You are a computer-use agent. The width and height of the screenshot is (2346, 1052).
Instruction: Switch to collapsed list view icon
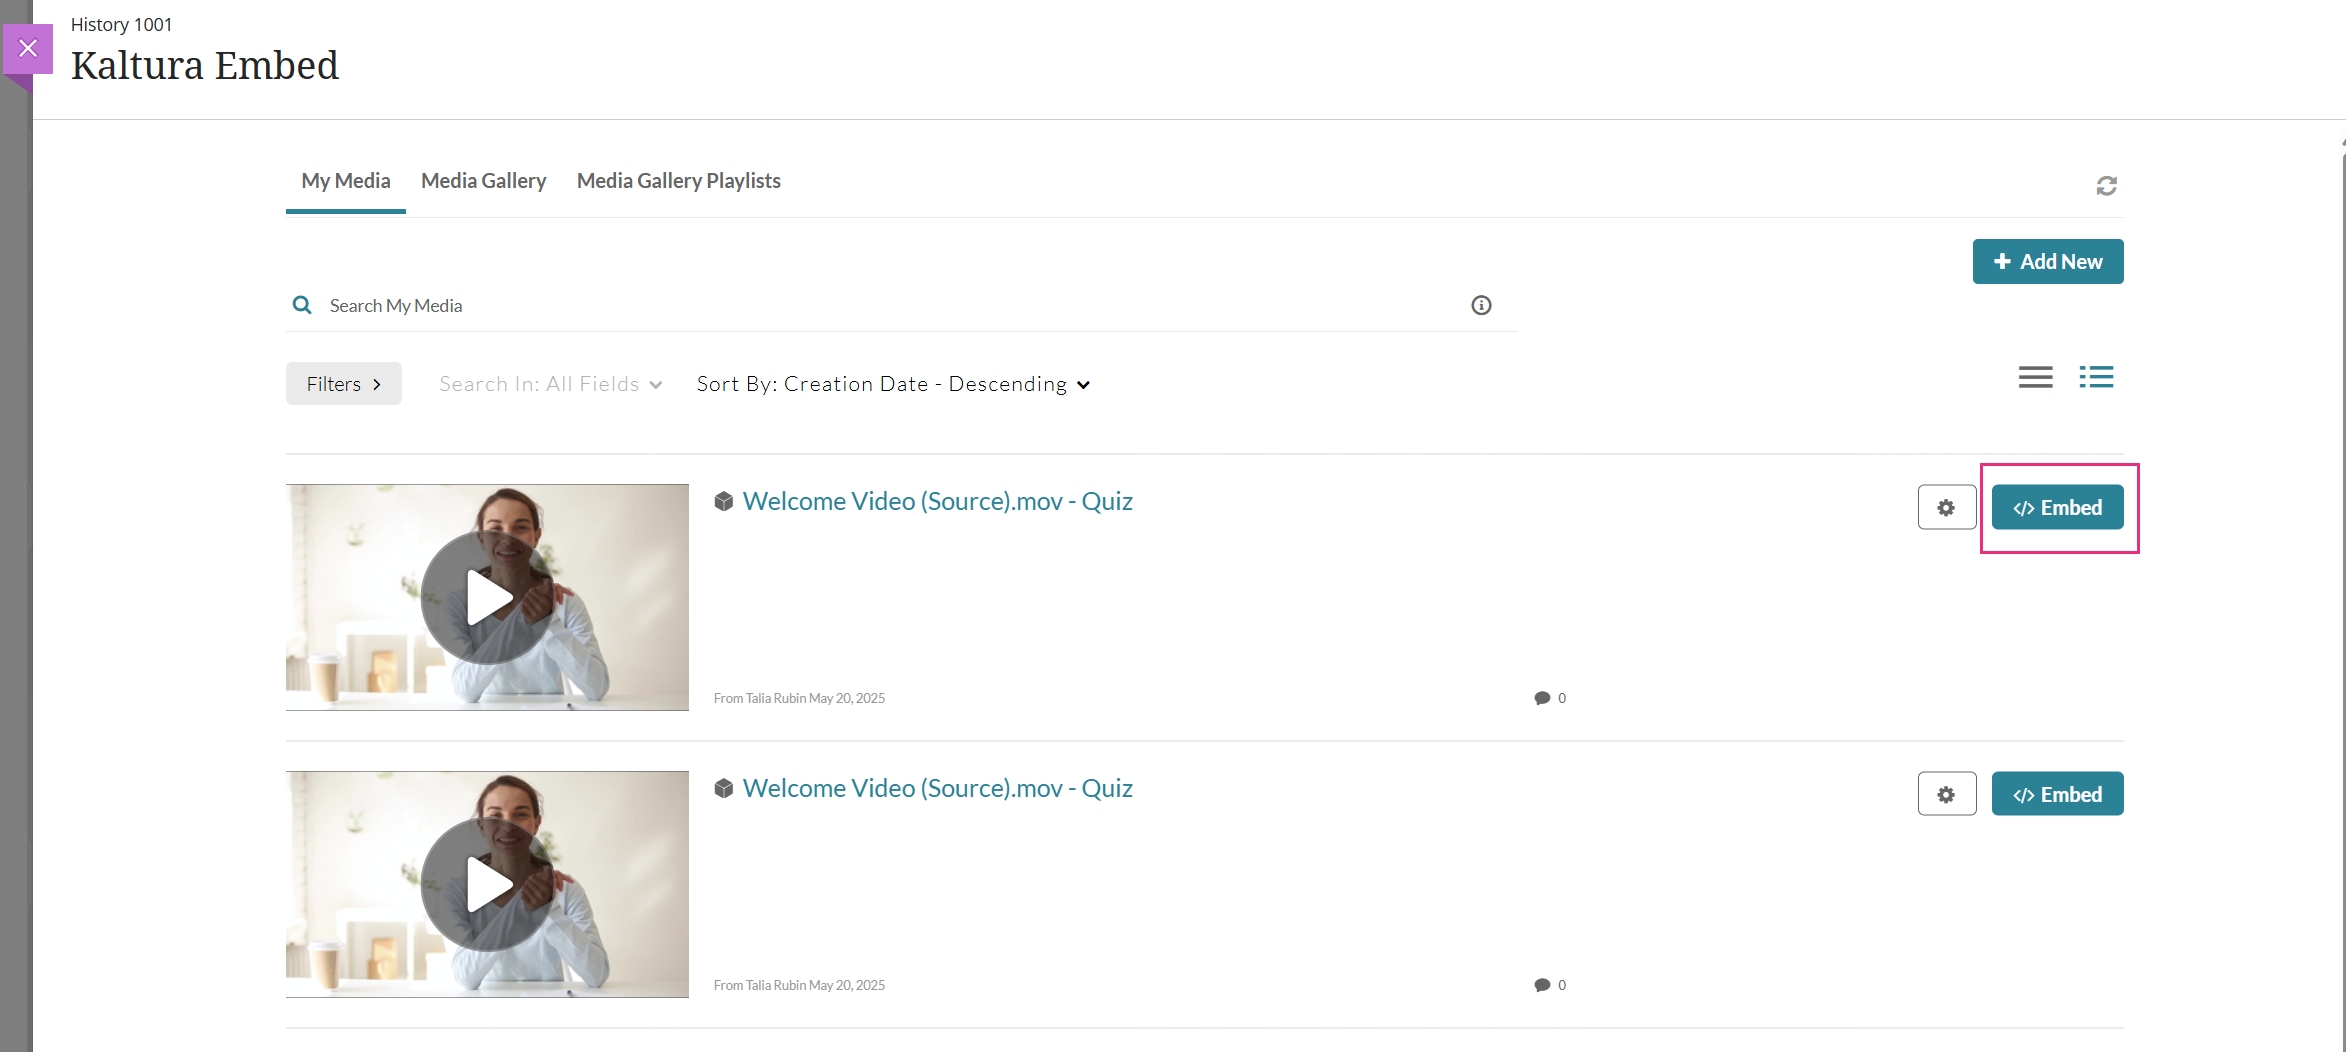pos(2035,377)
